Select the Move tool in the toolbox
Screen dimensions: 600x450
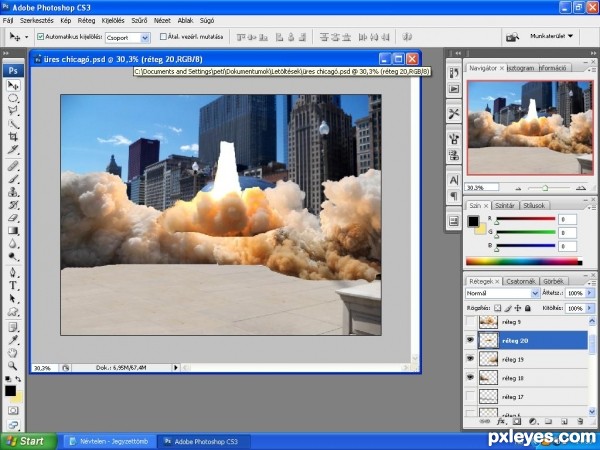(x=13, y=85)
